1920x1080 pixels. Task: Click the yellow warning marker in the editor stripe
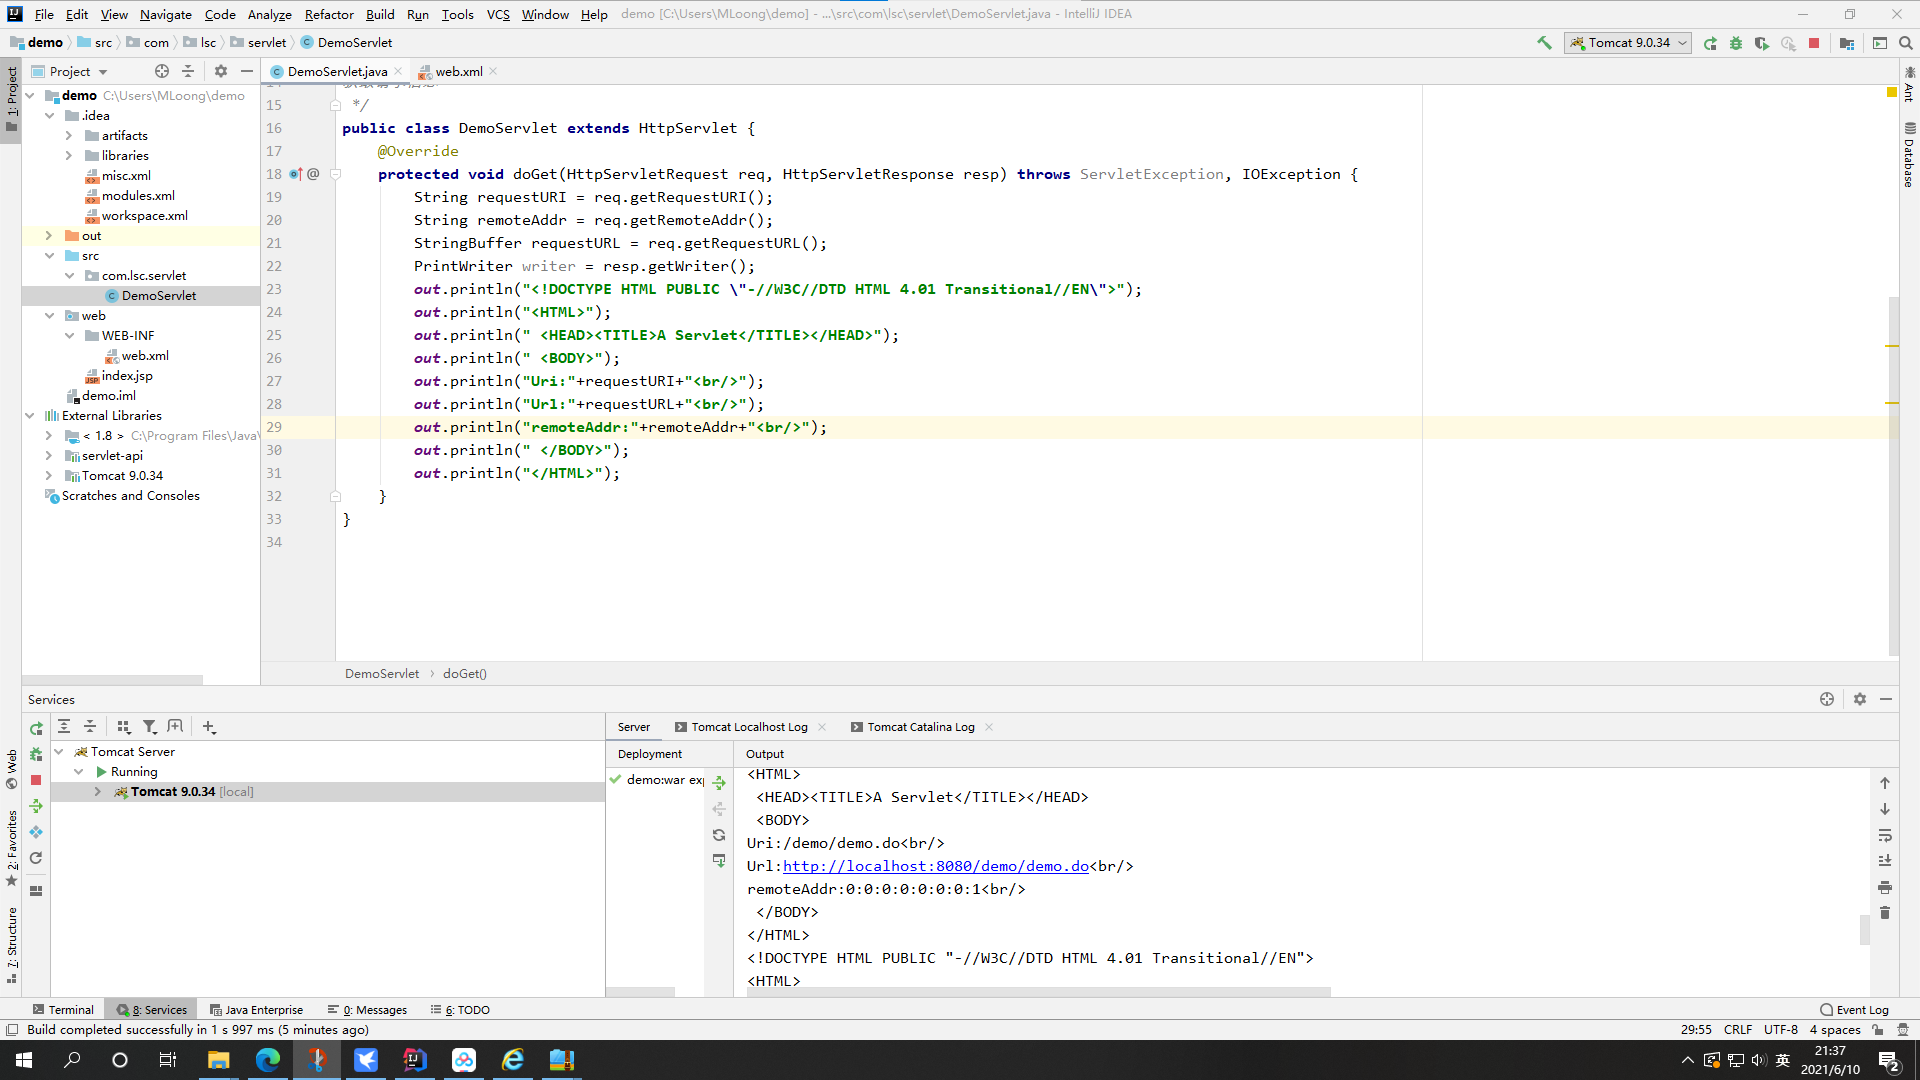point(1891,92)
